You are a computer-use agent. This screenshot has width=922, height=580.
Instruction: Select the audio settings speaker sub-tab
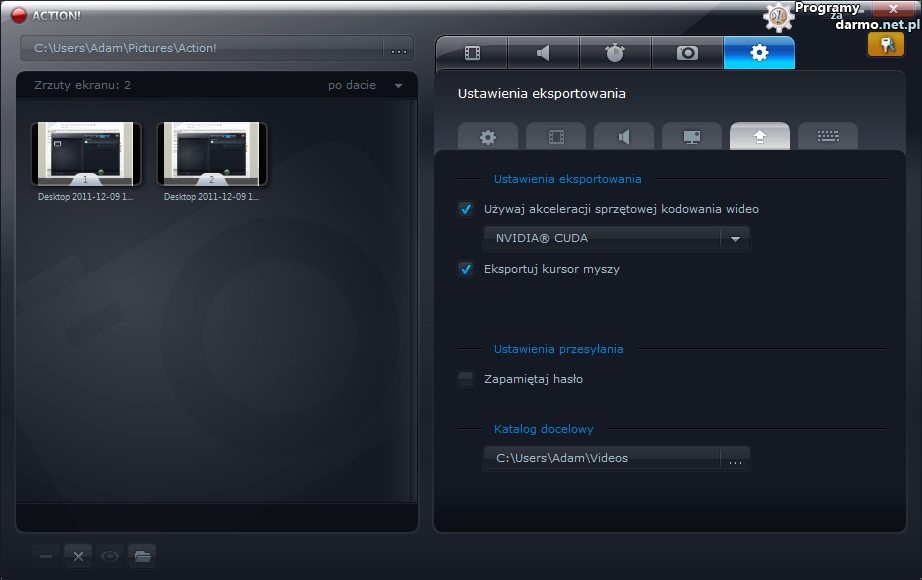pos(623,137)
